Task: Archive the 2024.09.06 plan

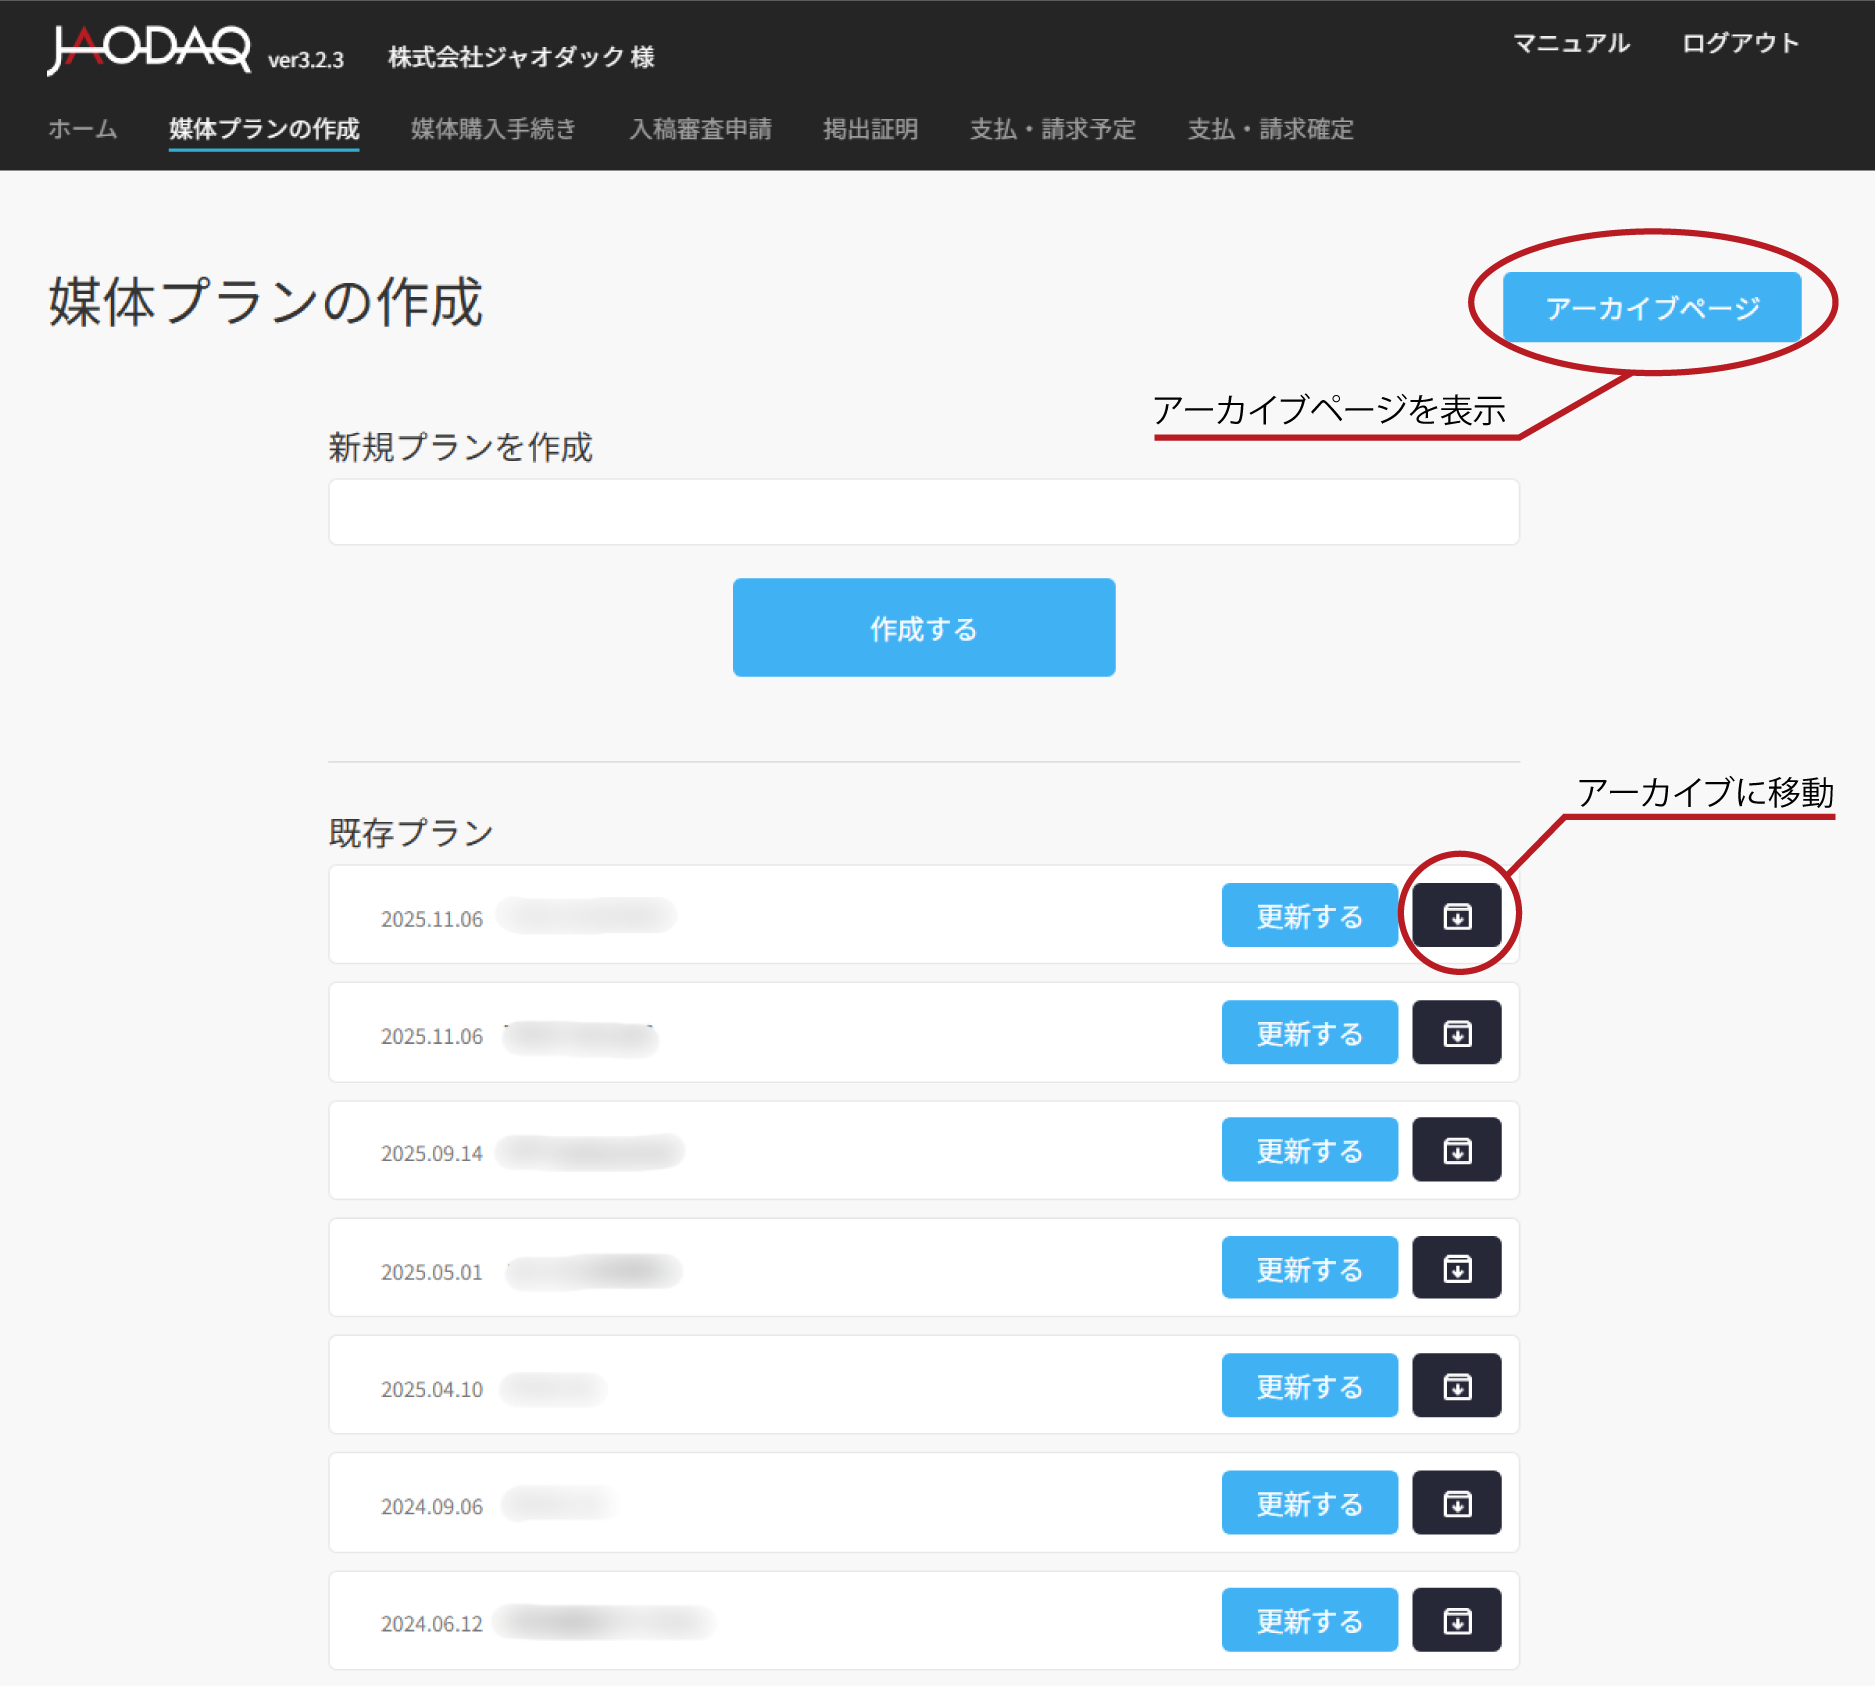Action: [x=1456, y=1503]
